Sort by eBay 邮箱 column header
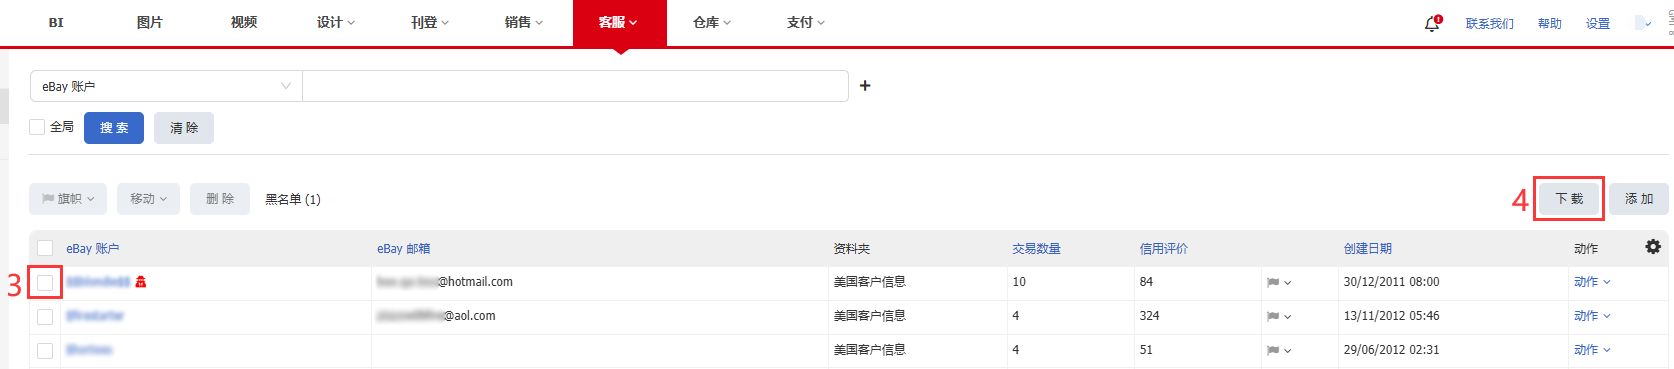 (404, 249)
